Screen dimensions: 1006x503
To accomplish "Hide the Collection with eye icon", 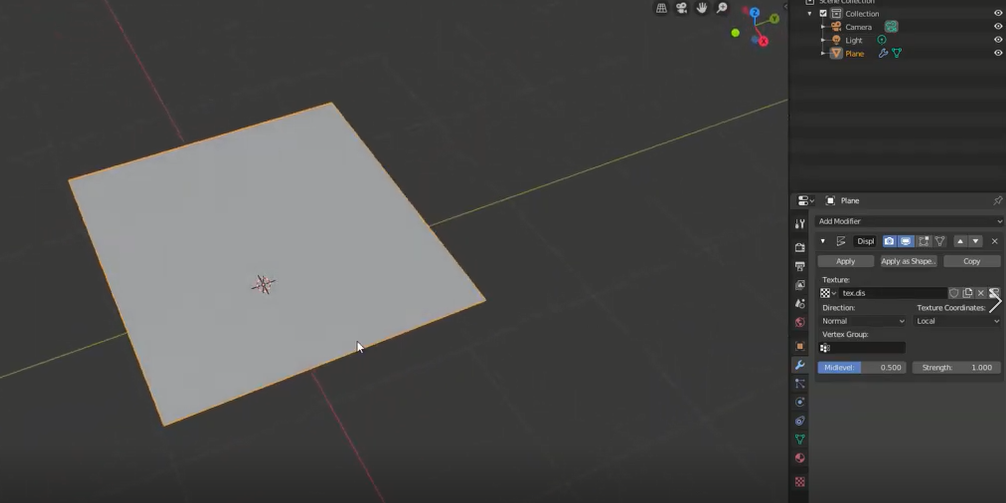I will [x=998, y=13].
